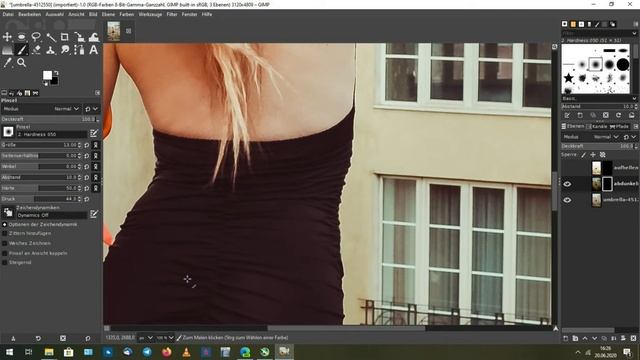The width and height of the screenshot is (640, 360).
Task: Save tool preset at panel bottom
Action: [x=13, y=338]
